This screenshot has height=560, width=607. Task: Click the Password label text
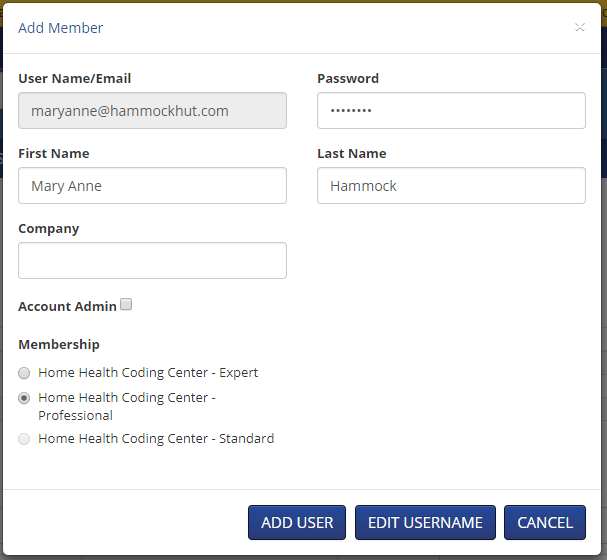348,79
